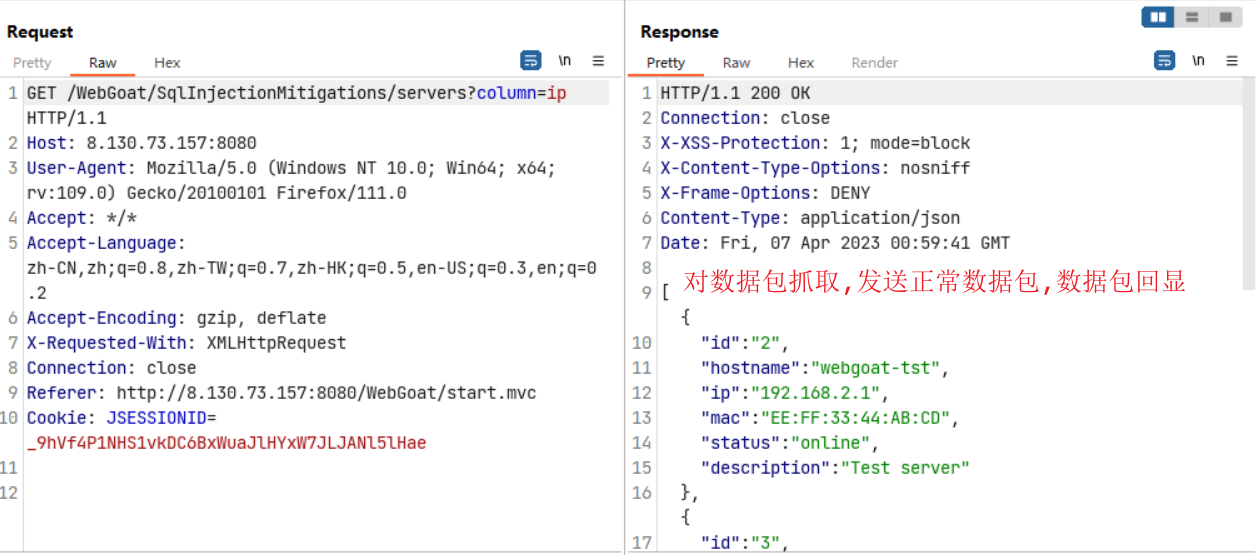Screen dimensions: 1257x555
Task: Open the Request panel hamburger options menu
Action: pyautogui.click(x=598, y=61)
